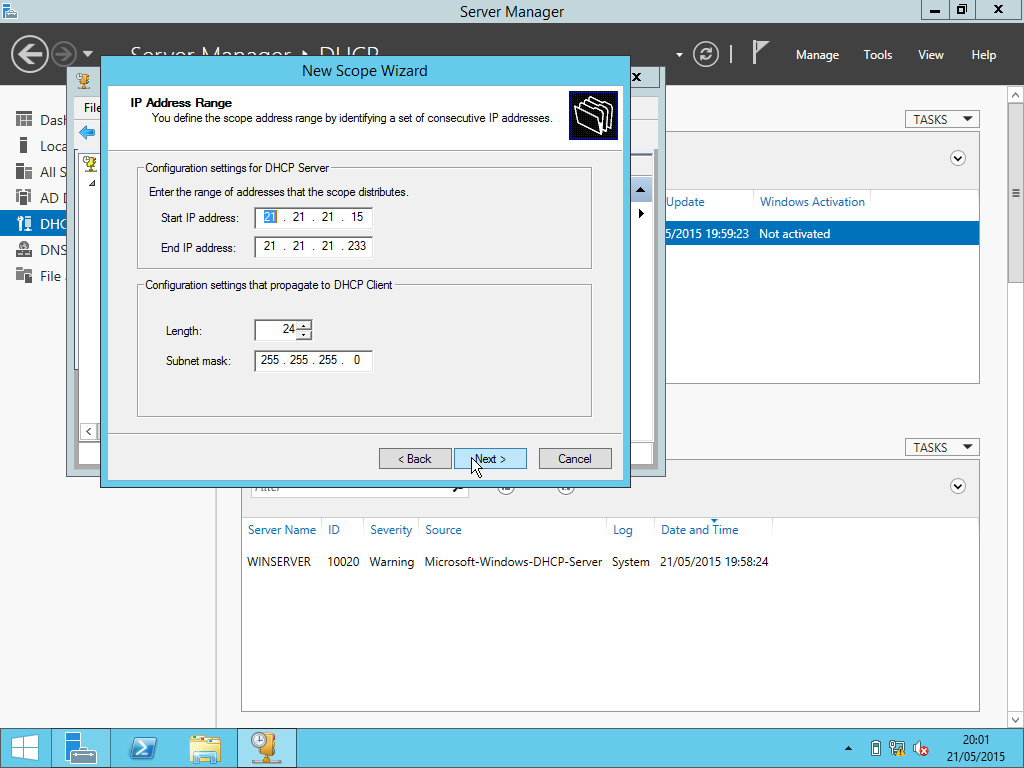Screen dimensions: 1024x768
Task: Click the wizard folder graphic icon
Action: pyautogui.click(x=593, y=115)
